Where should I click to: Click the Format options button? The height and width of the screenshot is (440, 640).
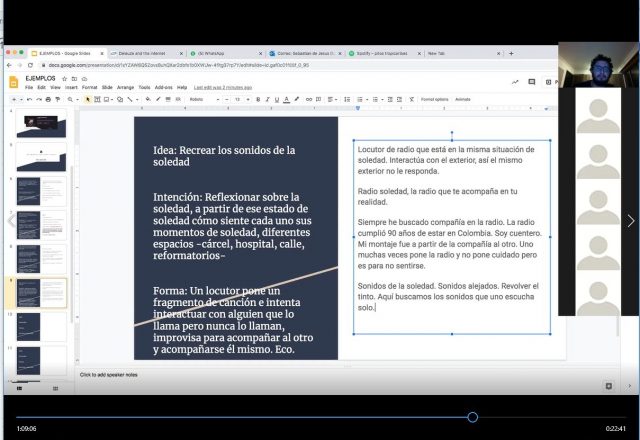[x=434, y=100]
